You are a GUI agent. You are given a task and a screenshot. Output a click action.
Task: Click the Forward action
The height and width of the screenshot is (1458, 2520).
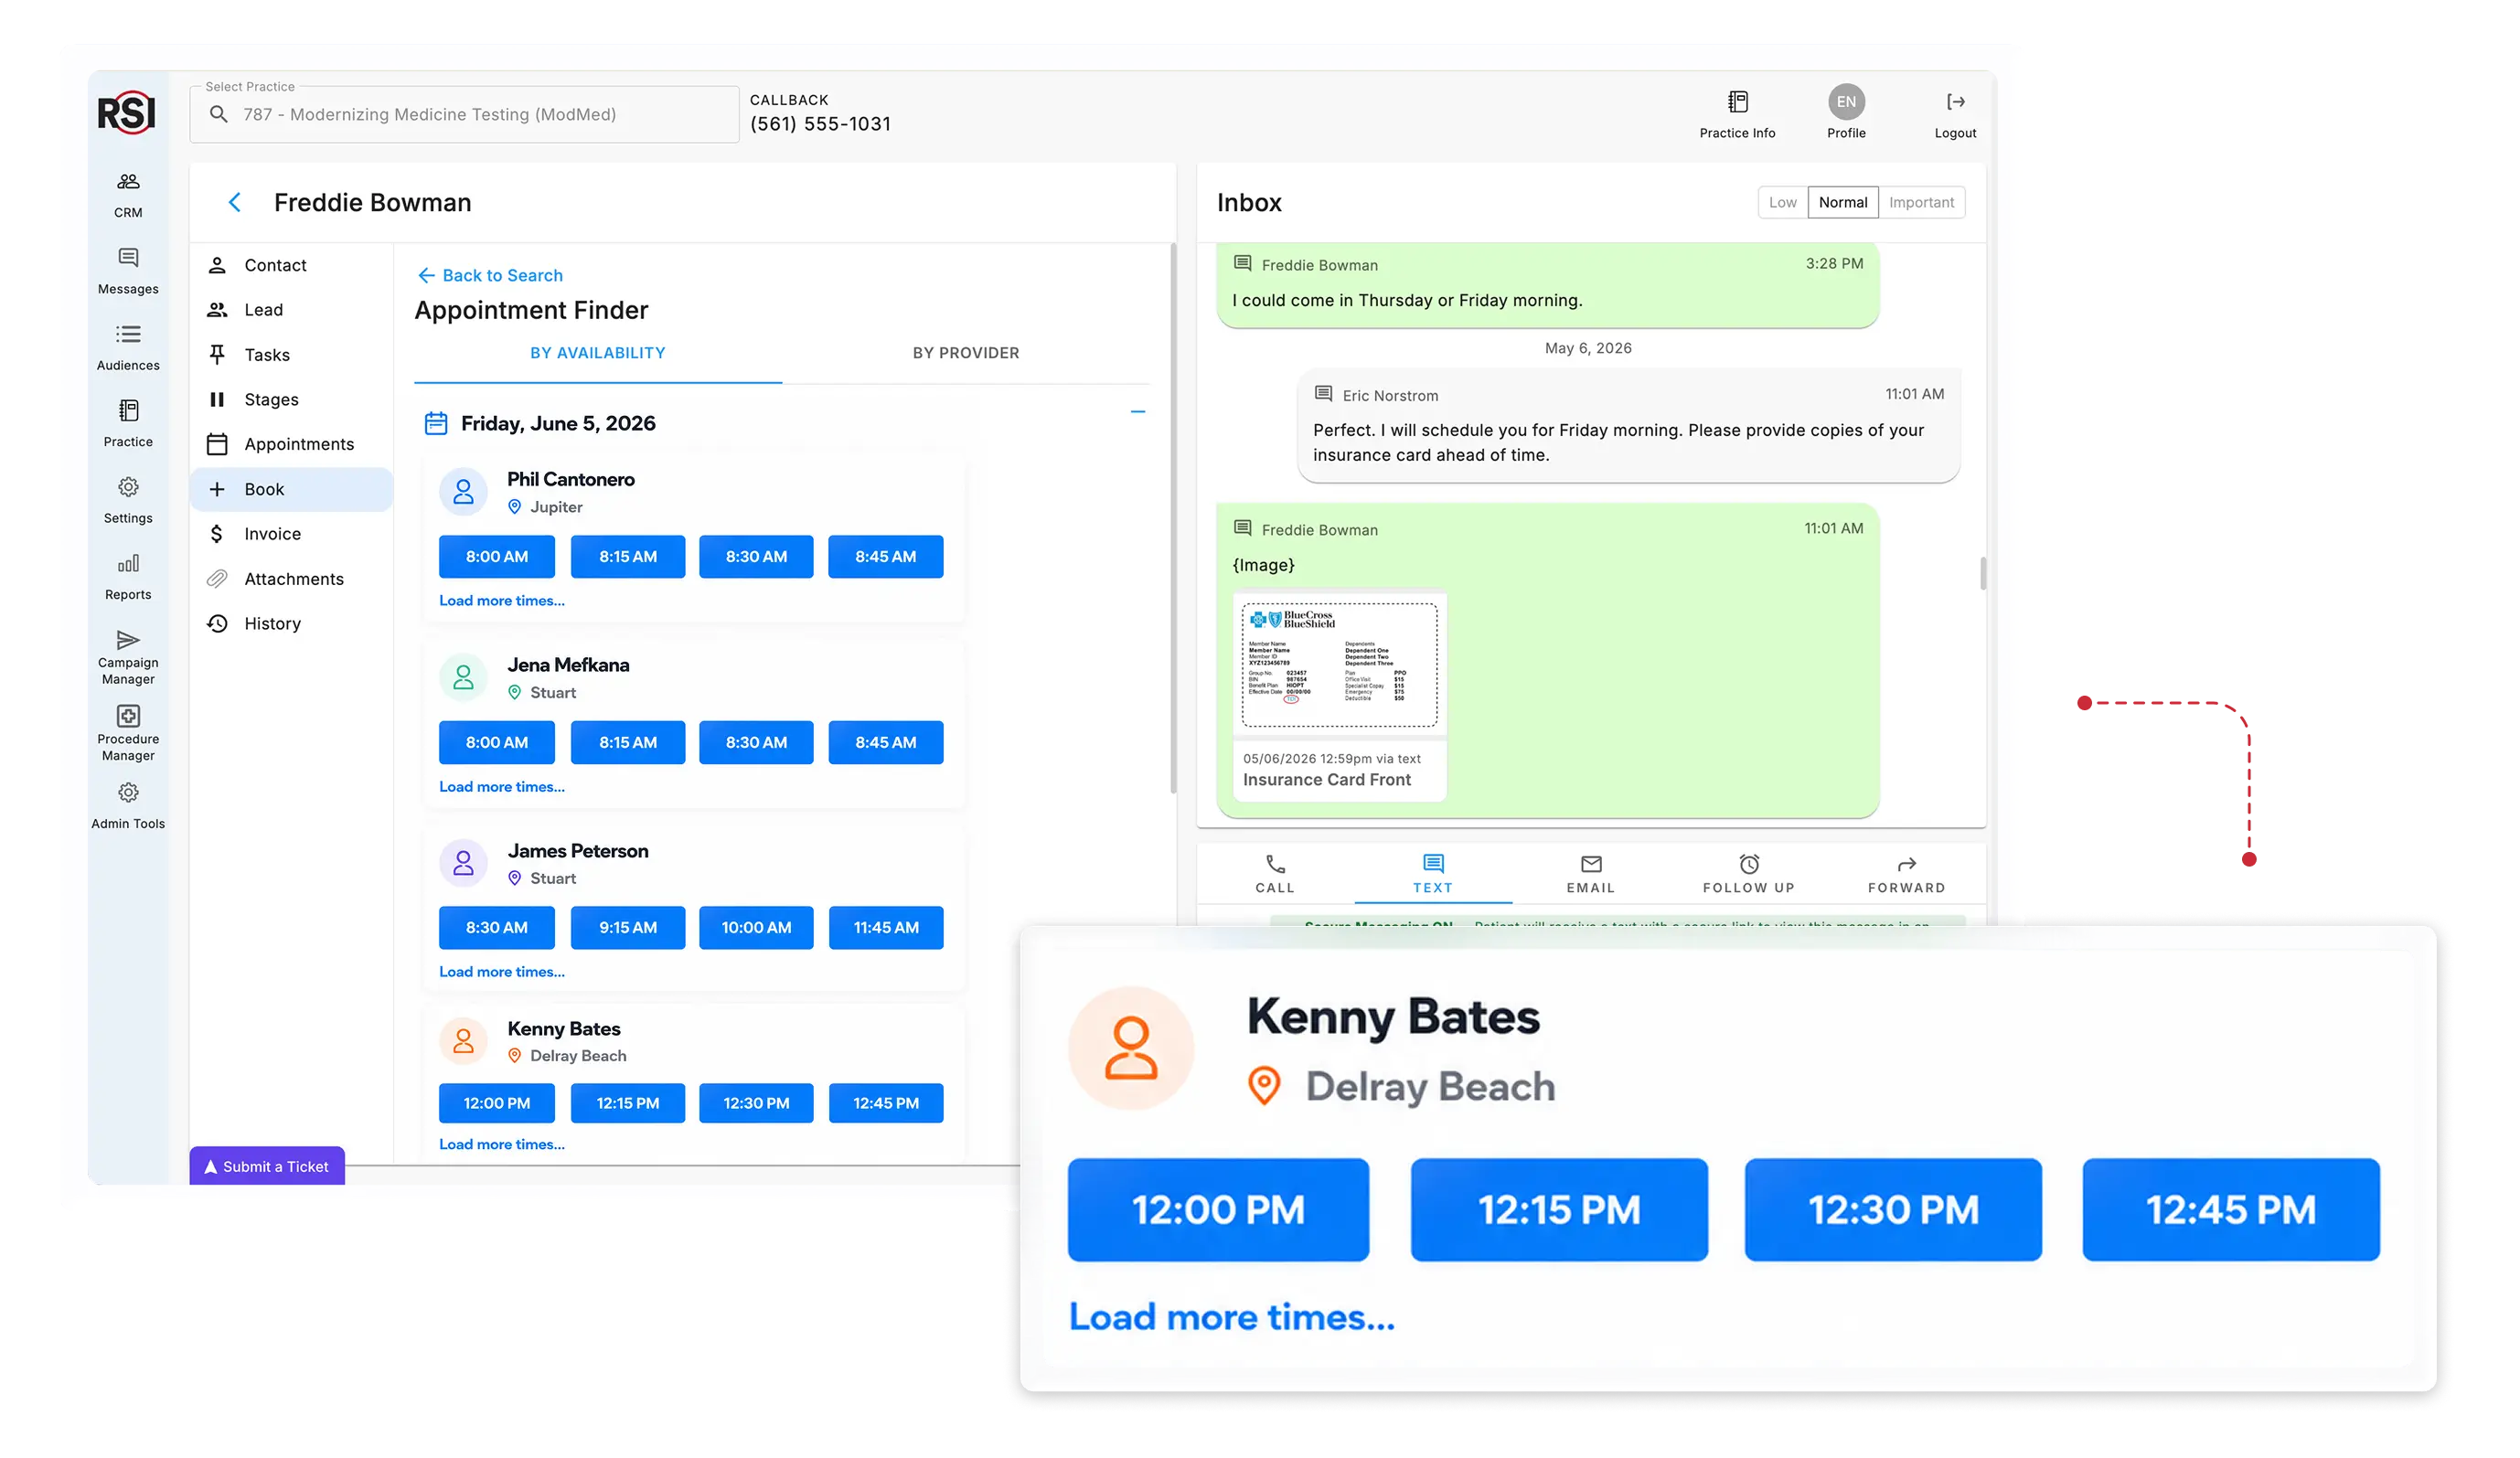pos(1906,874)
